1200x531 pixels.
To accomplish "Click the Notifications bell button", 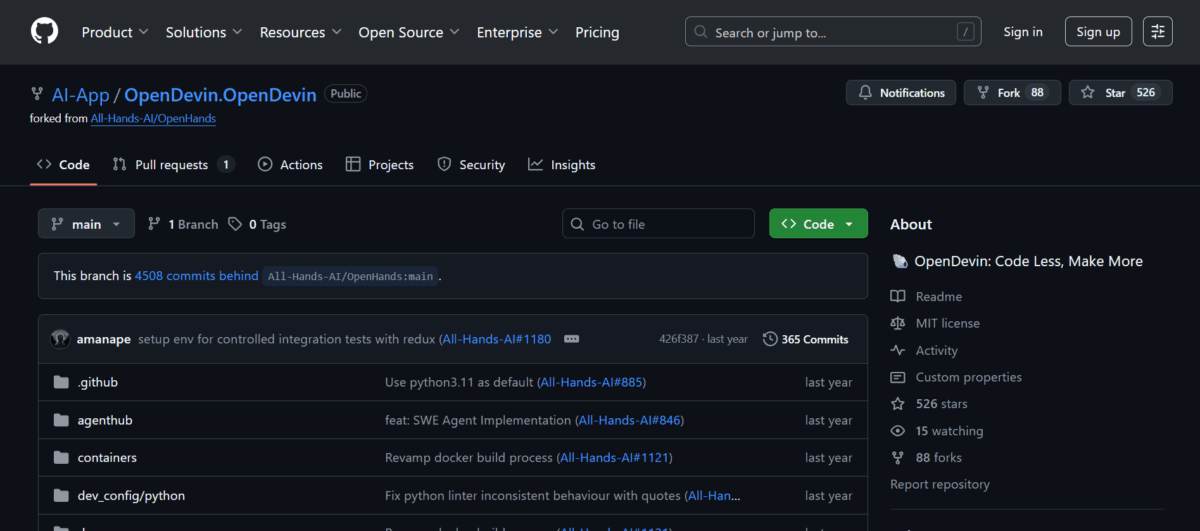I will point(901,93).
